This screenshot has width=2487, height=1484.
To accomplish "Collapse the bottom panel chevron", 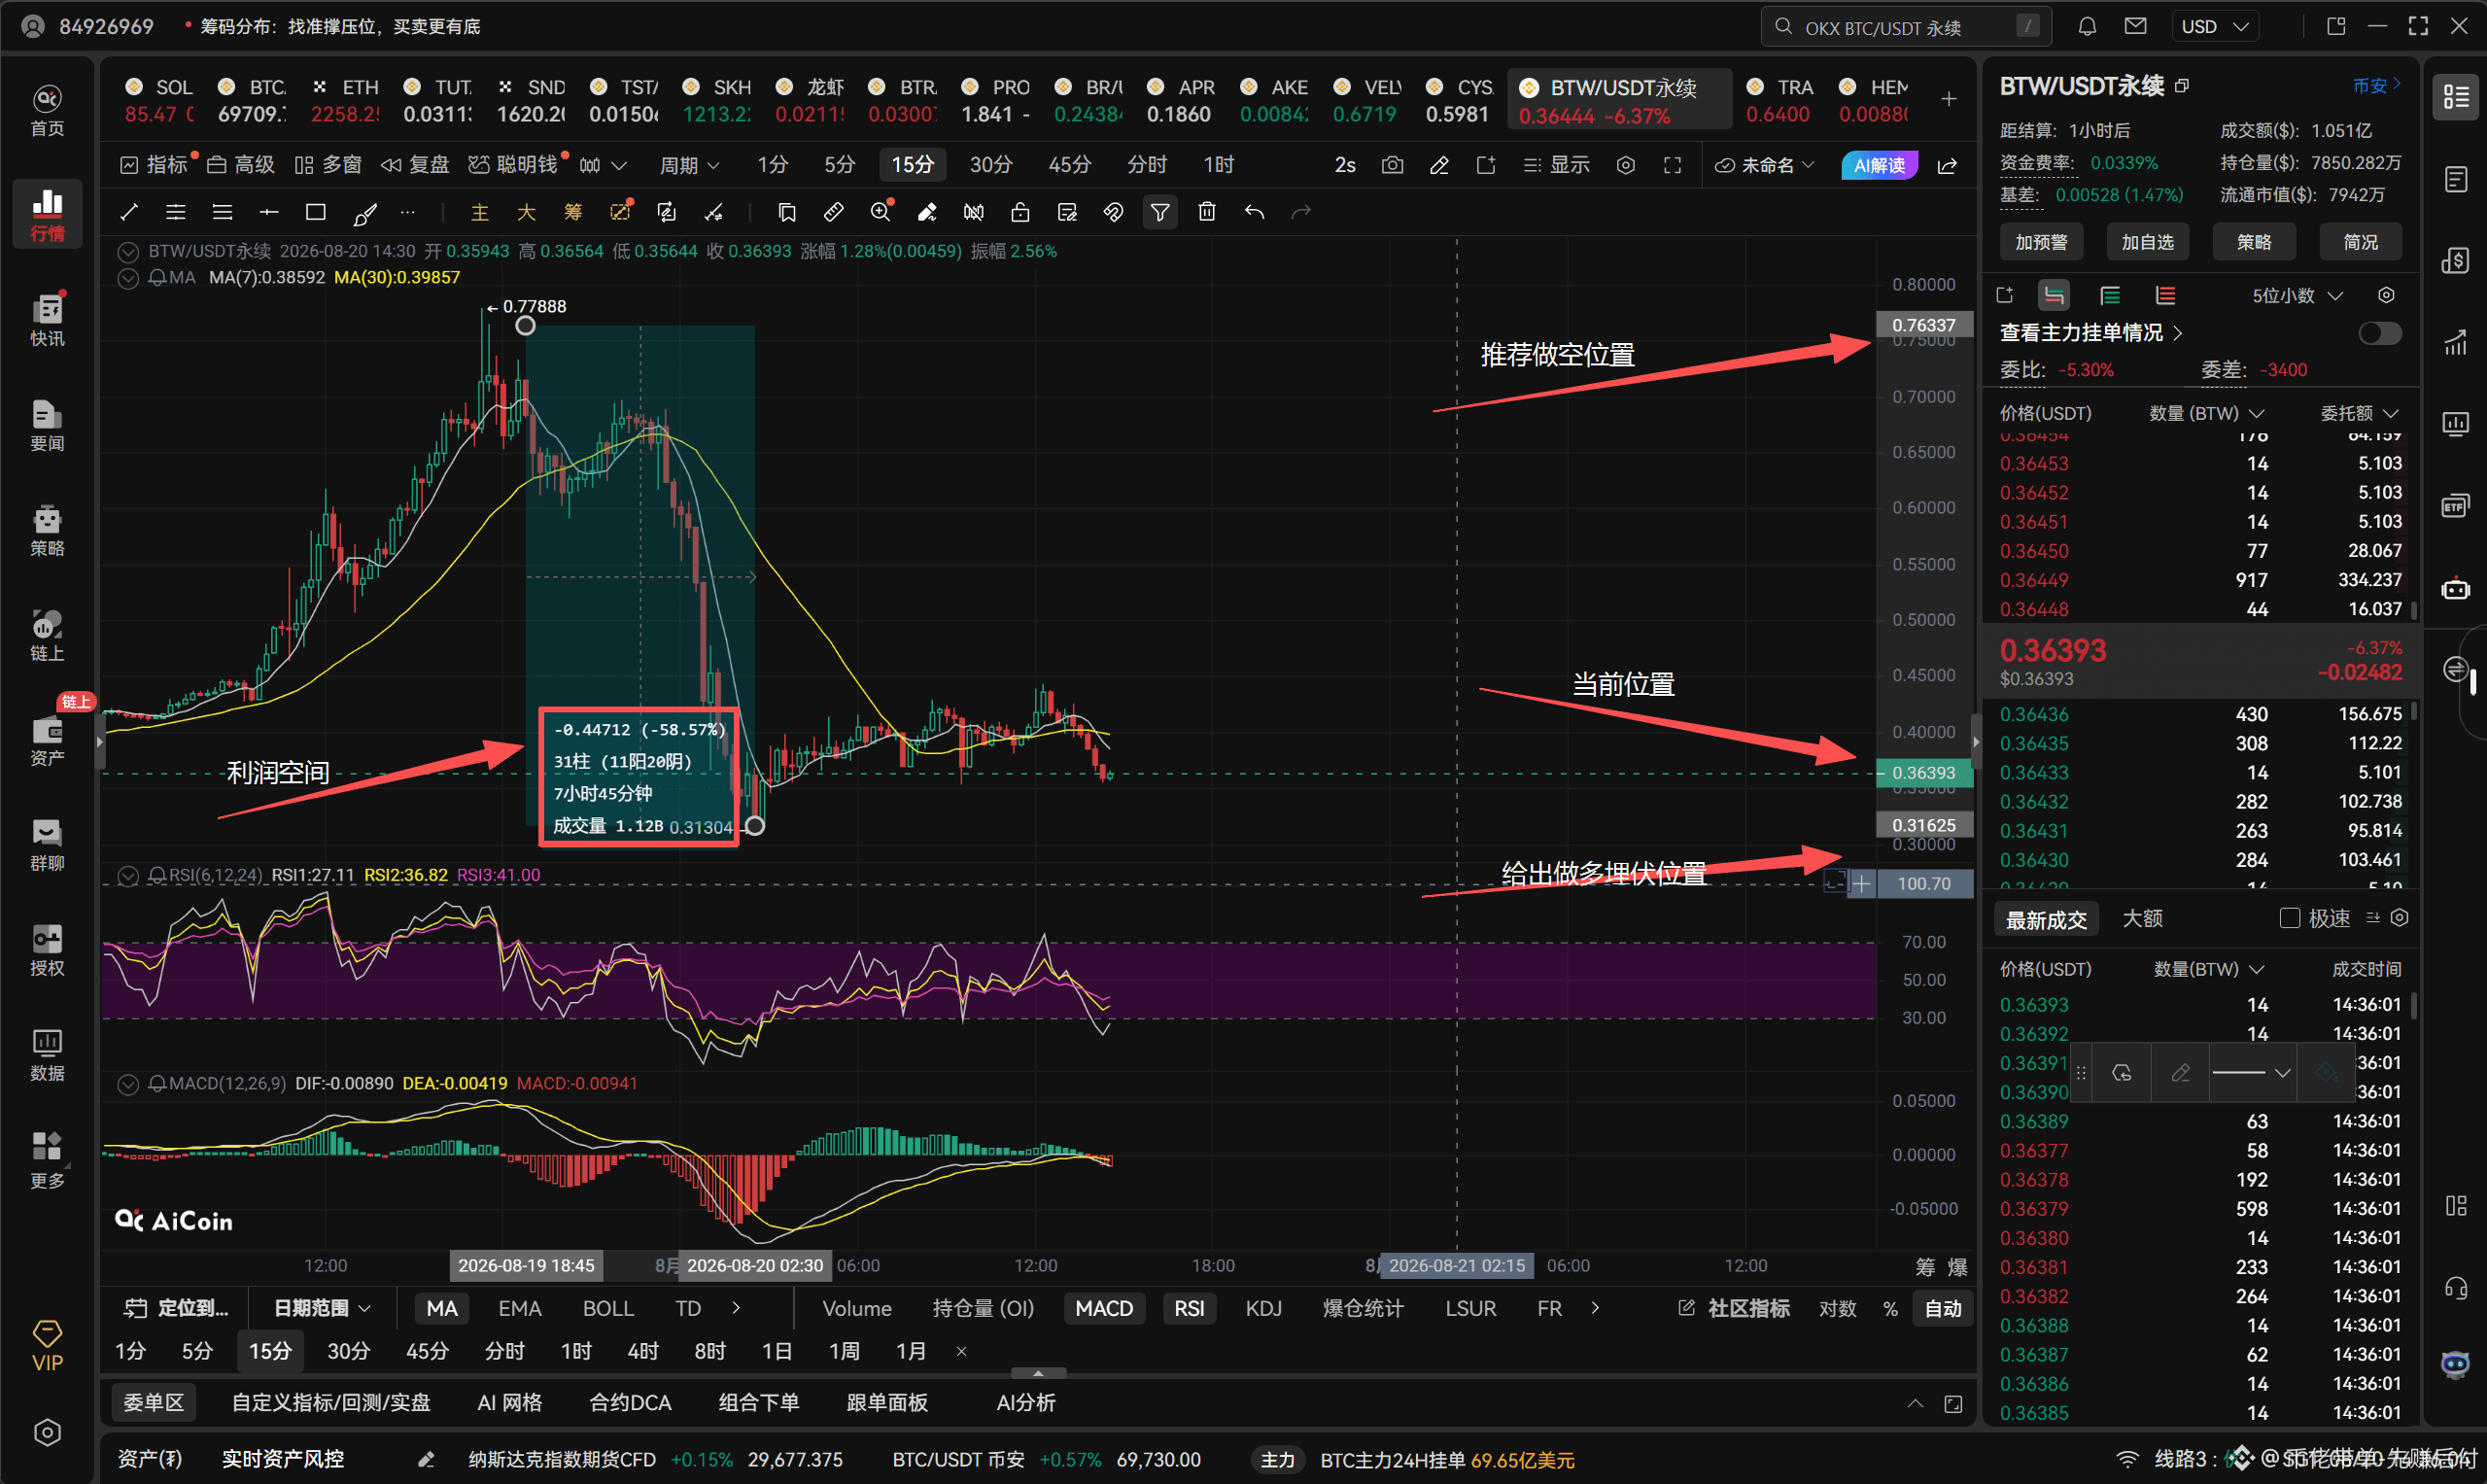I will click(1915, 1404).
